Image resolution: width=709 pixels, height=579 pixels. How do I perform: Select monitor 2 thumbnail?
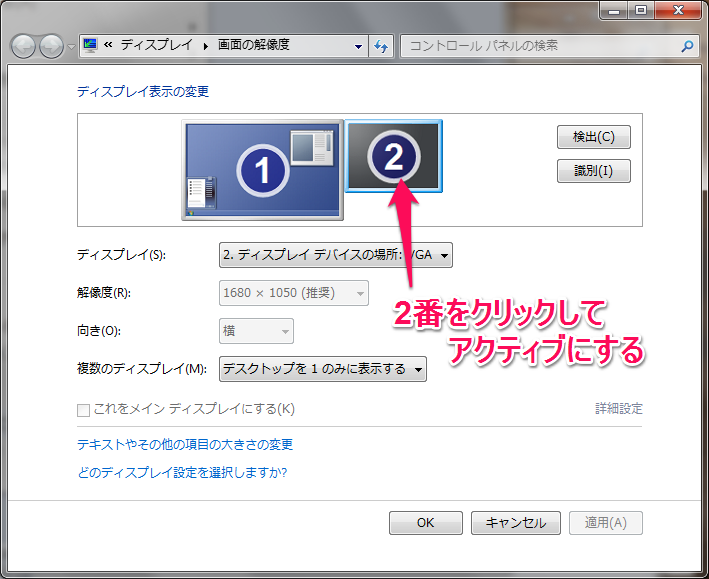(x=394, y=156)
